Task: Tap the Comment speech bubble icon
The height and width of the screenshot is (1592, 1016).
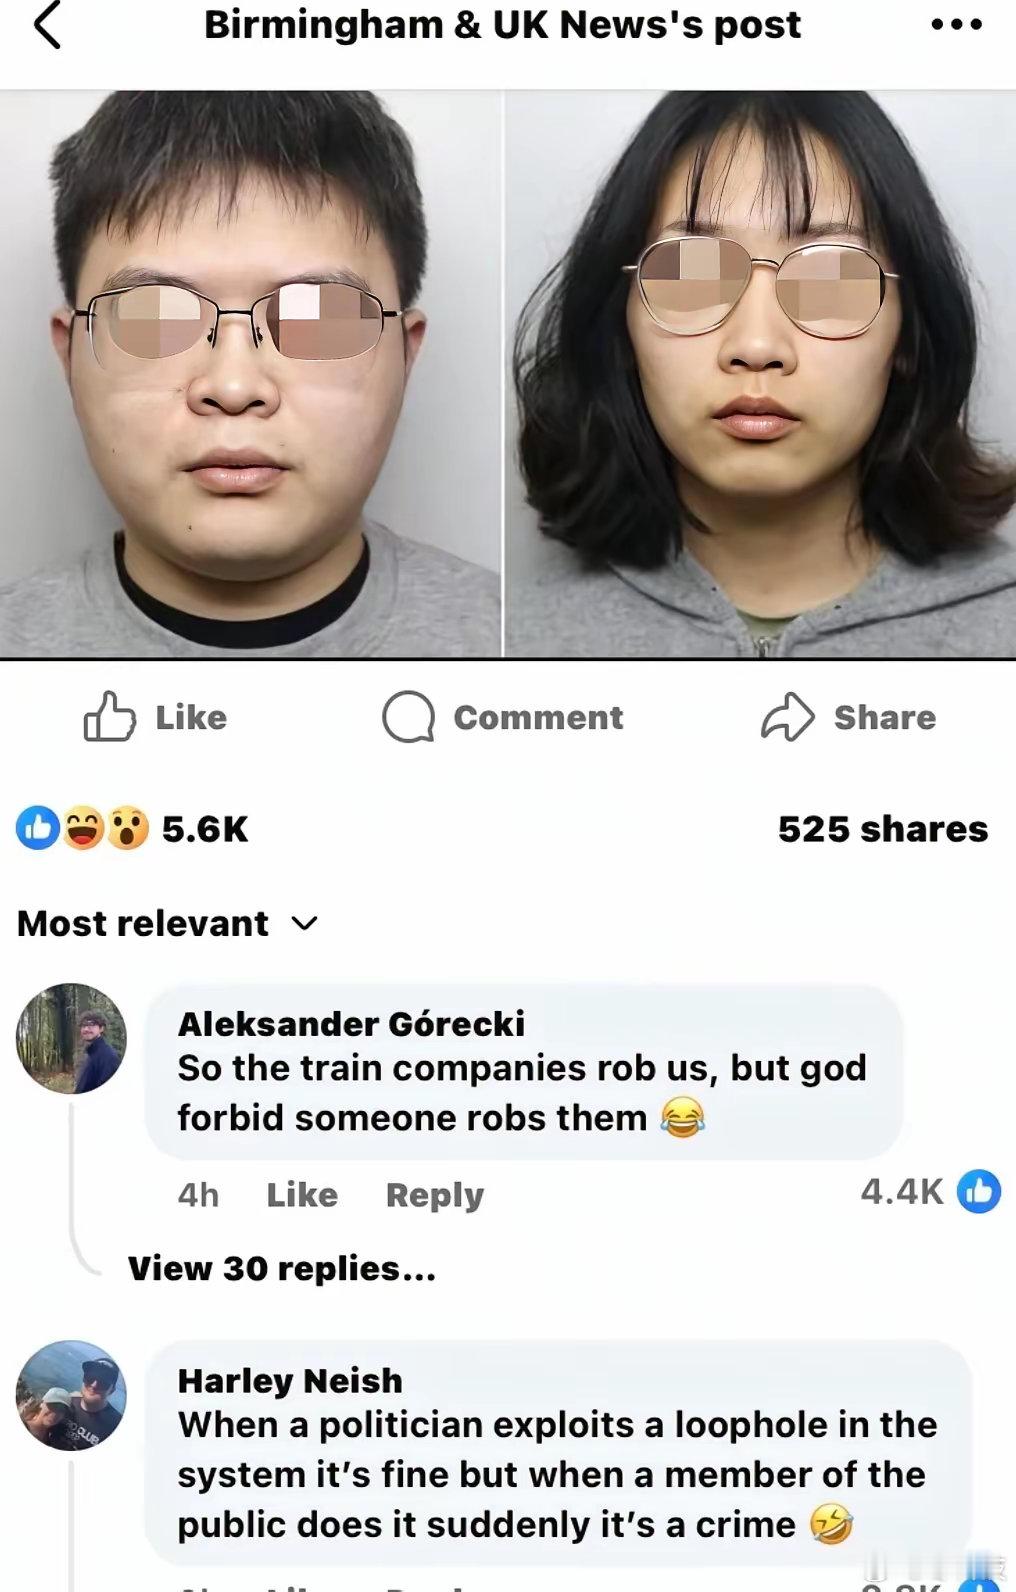Action: click(x=408, y=717)
